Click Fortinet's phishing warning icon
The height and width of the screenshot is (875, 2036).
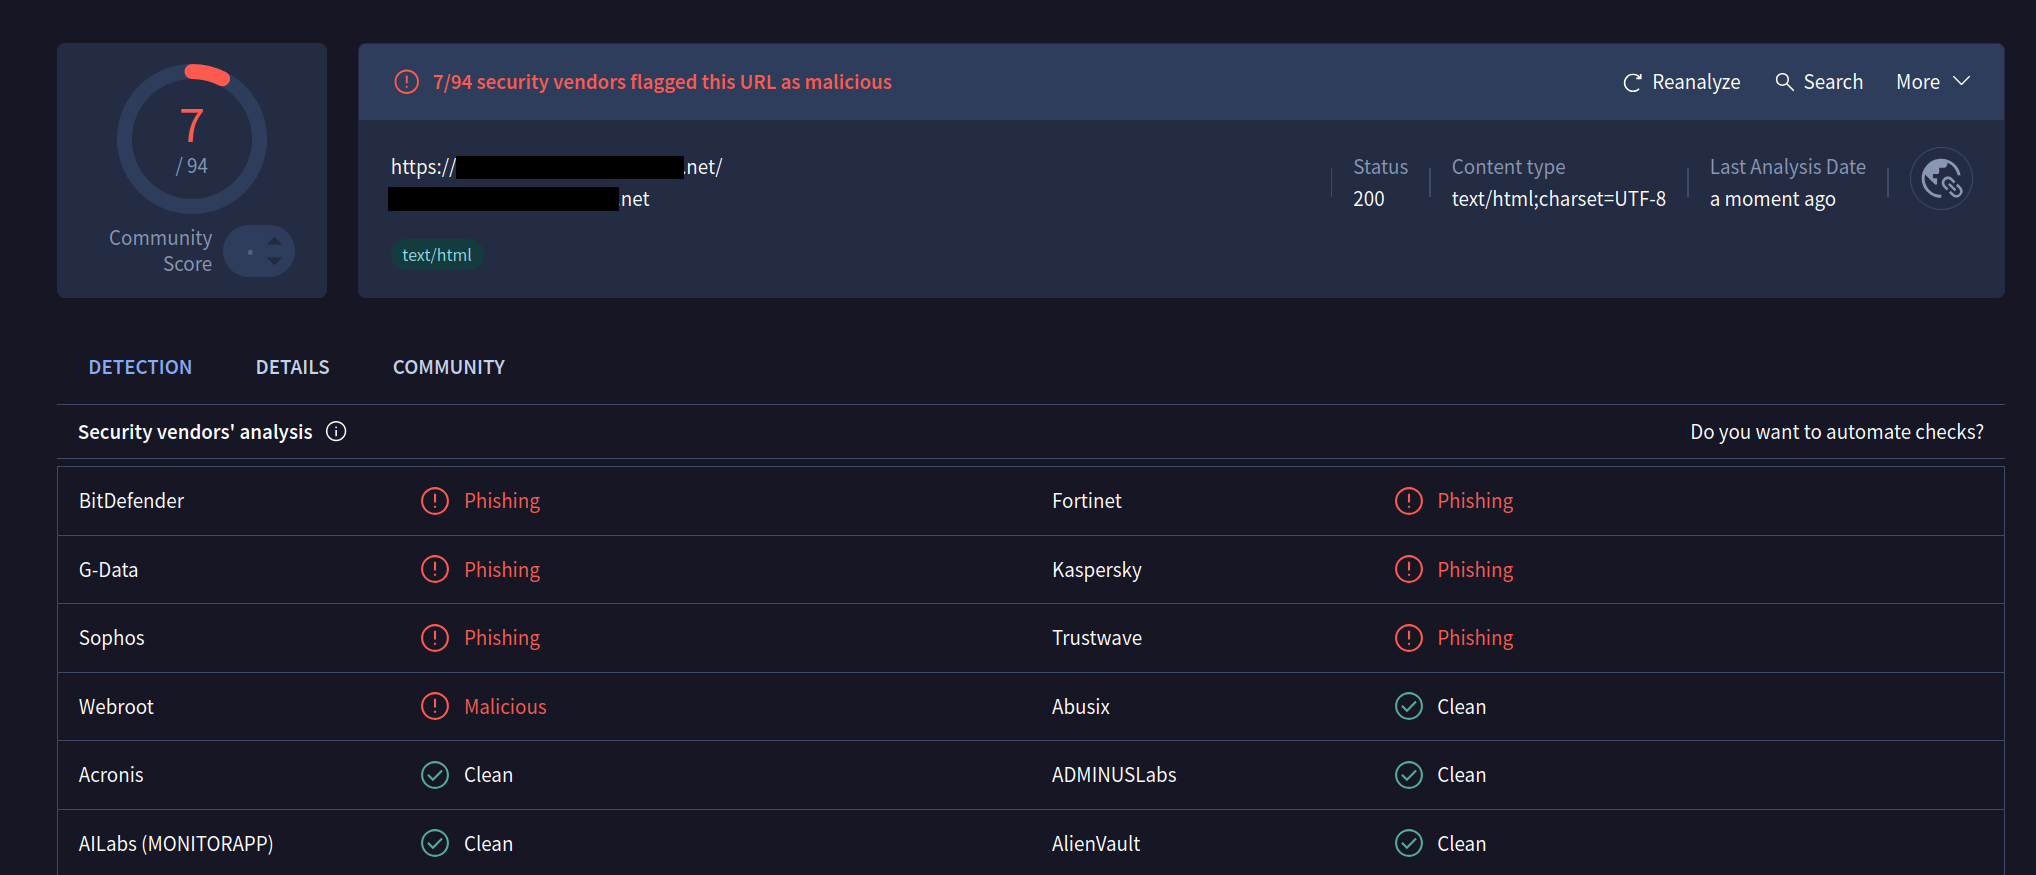[1409, 501]
